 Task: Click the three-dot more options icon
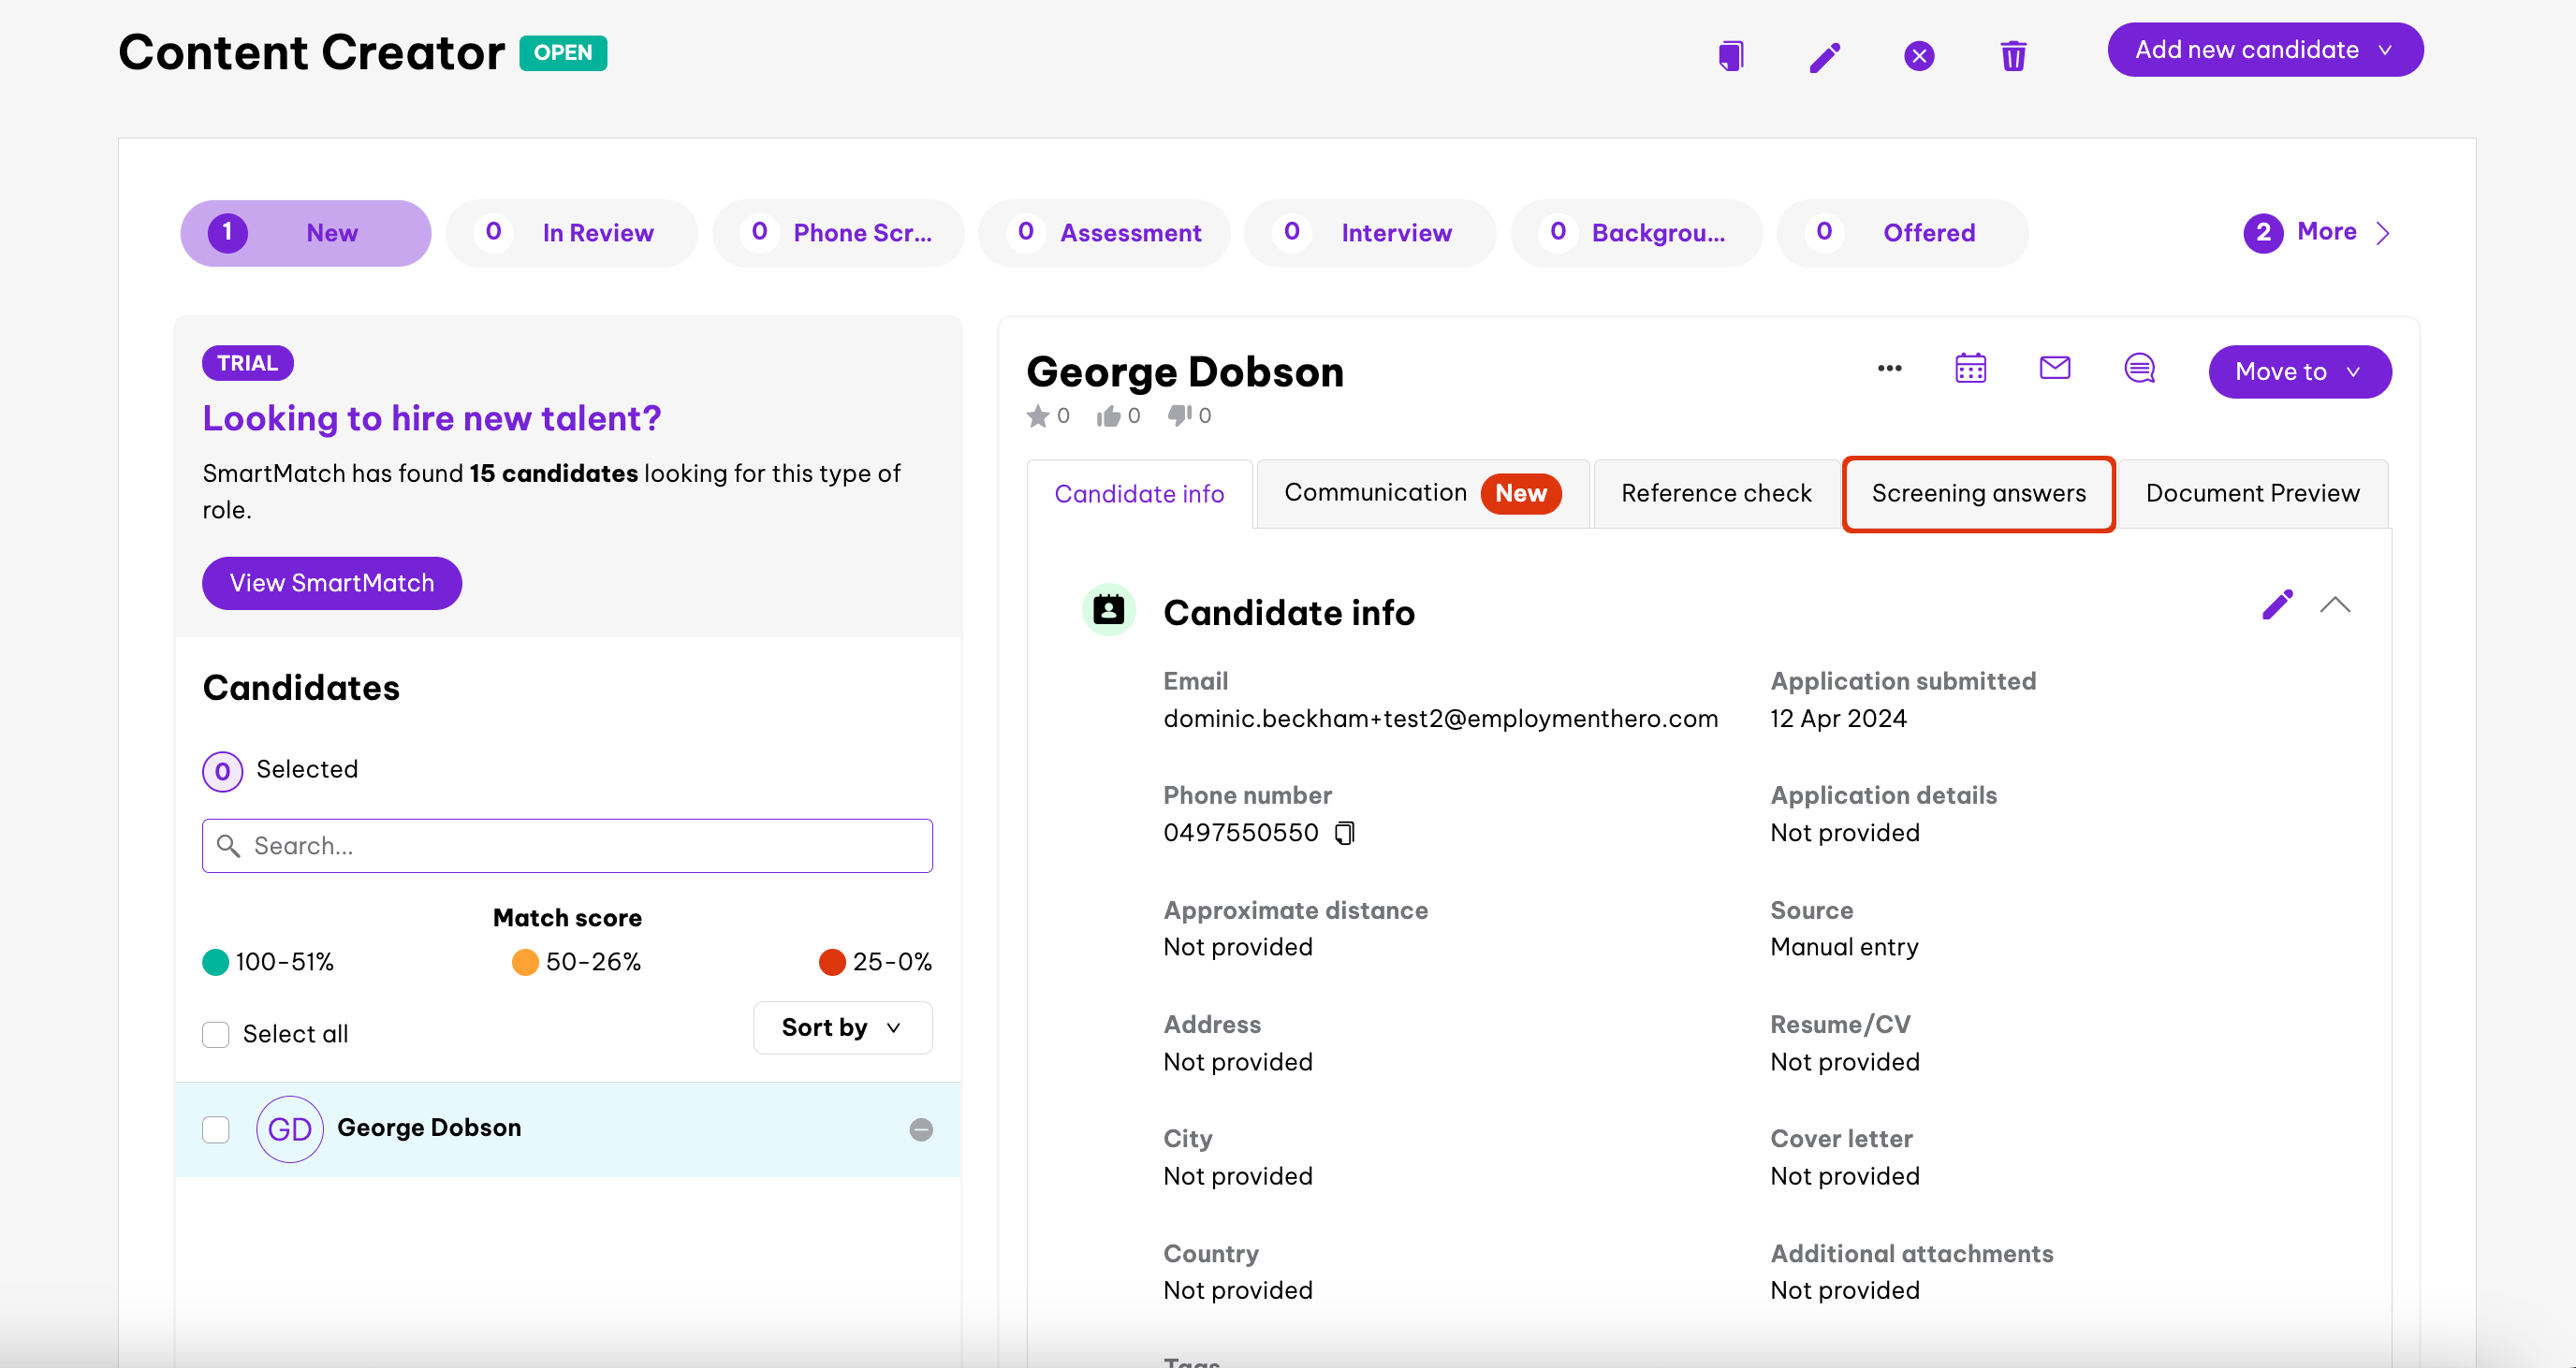1889,368
